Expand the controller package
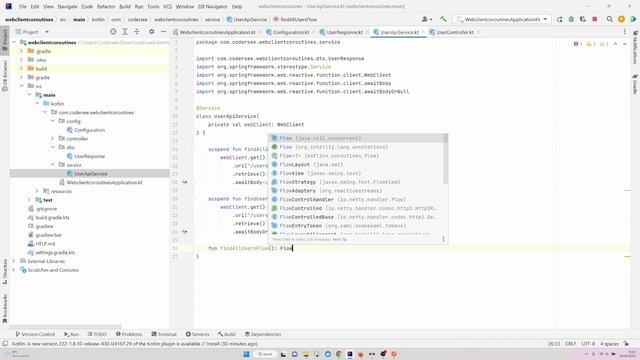 pyautogui.click(x=53, y=138)
